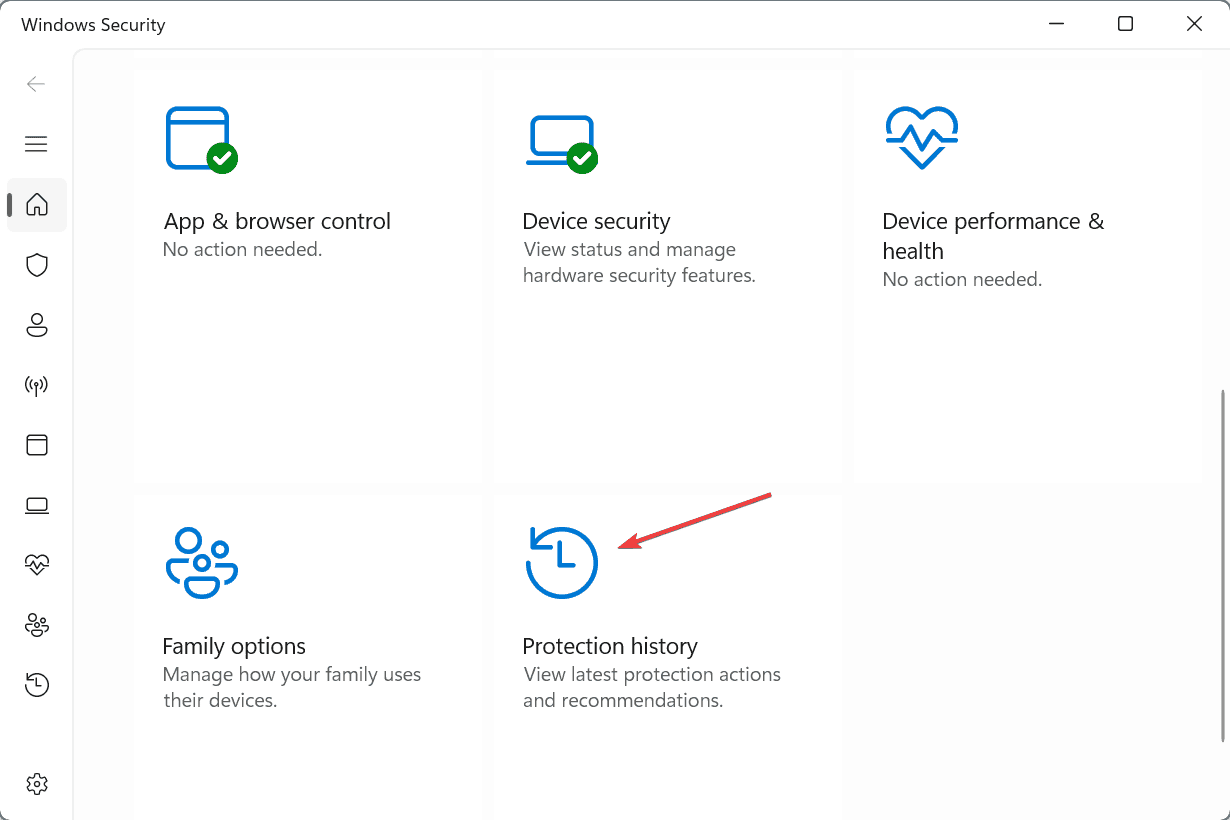Open Device security laptop icon in sidebar
This screenshot has height=820, width=1230.
point(37,505)
